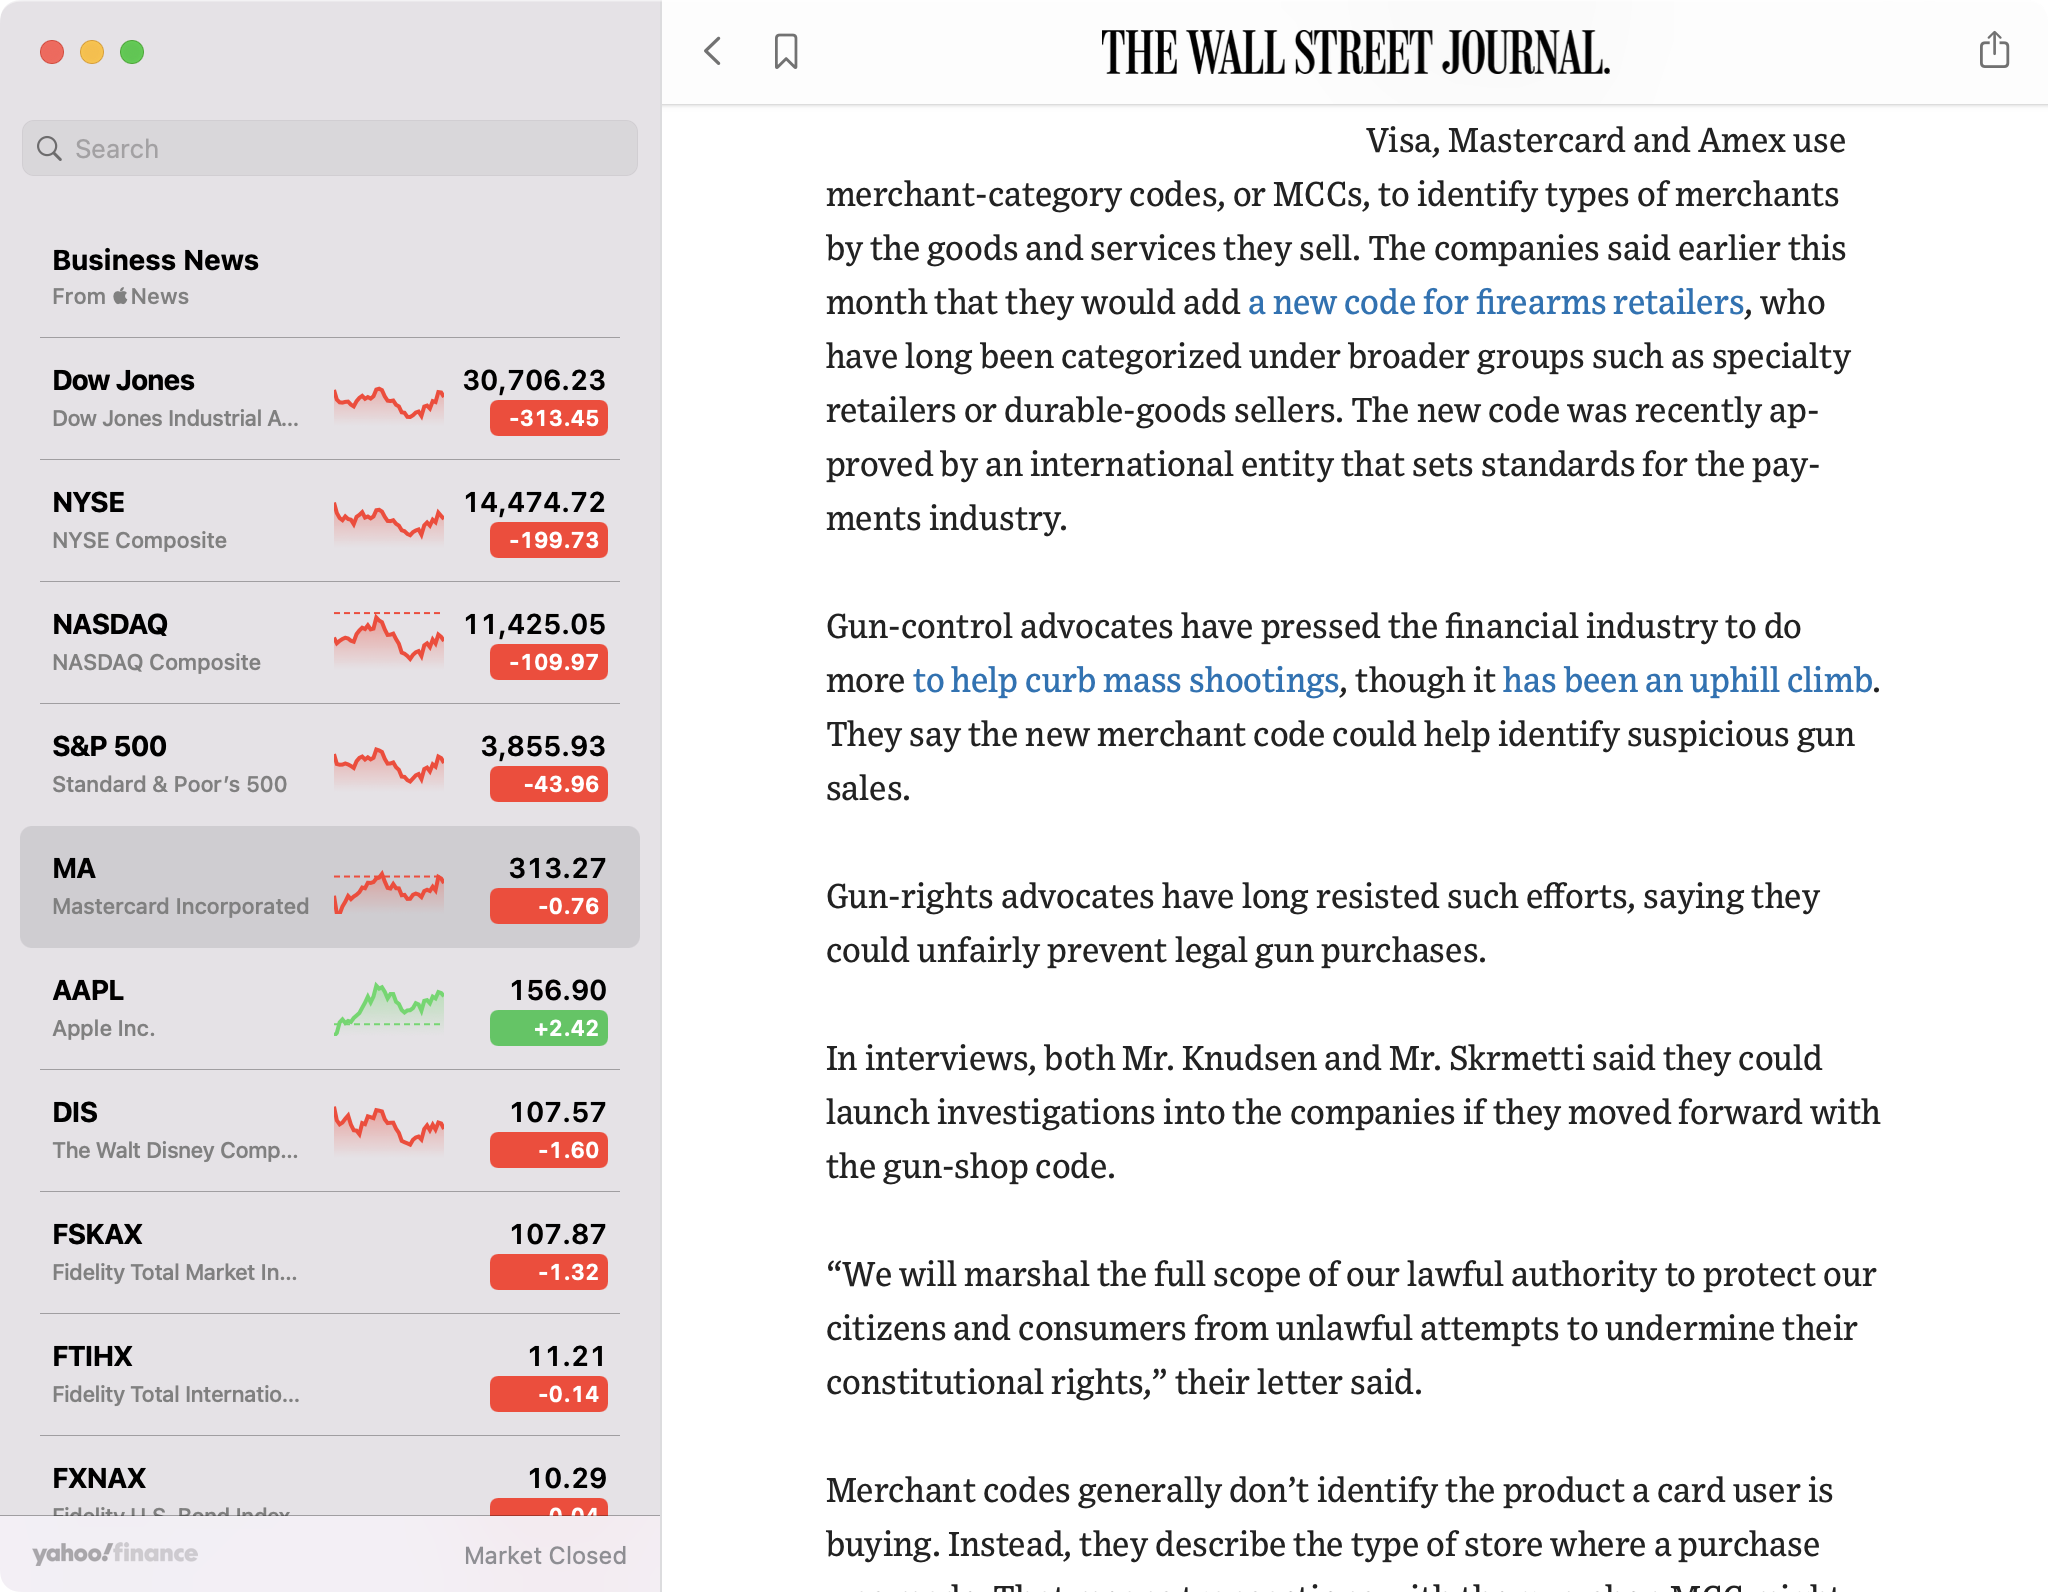Select the NYSE Composite ticker row
This screenshot has height=1592, width=2048.
pyautogui.click(x=330, y=521)
